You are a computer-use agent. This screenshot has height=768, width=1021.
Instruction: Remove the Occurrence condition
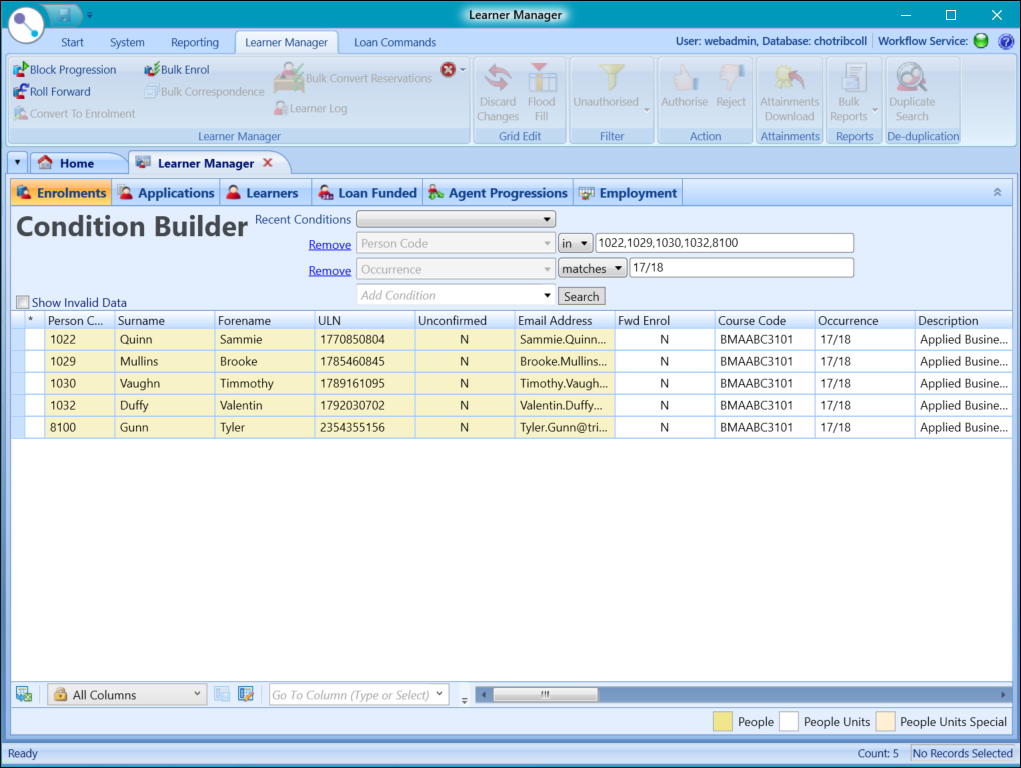(329, 270)
